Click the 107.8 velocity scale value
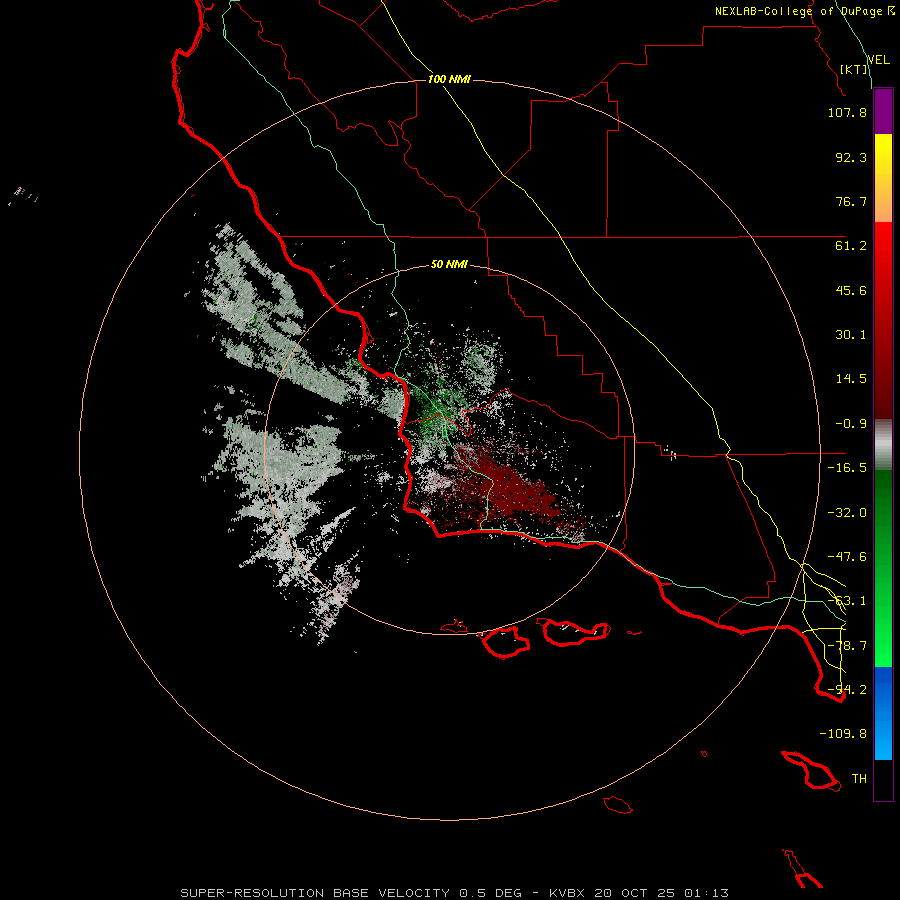 point(847,112)
